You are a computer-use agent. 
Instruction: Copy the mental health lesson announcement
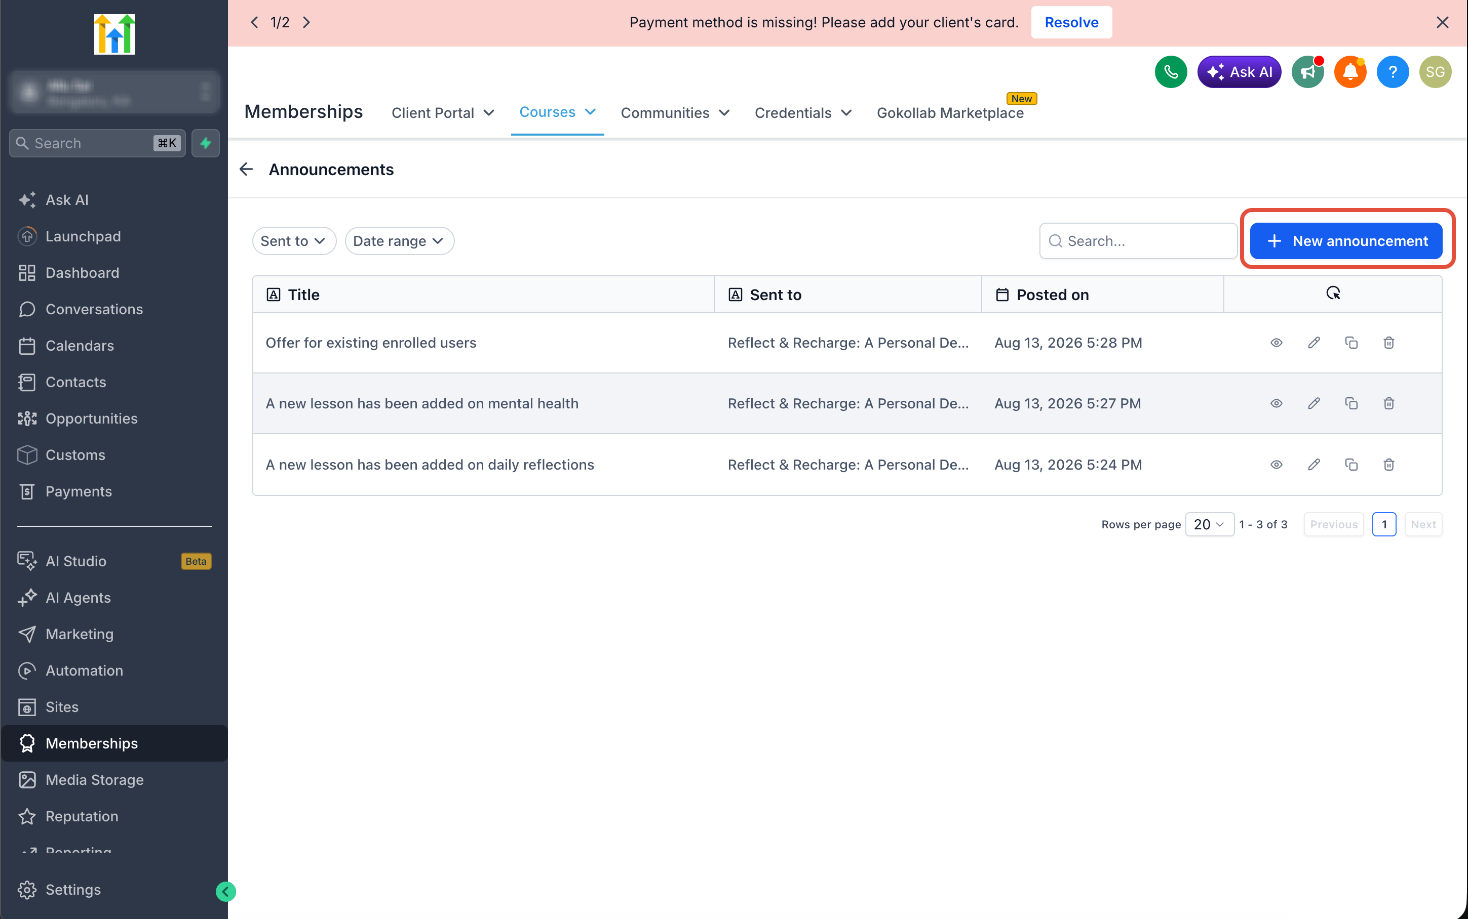[x=1351, y=404]
